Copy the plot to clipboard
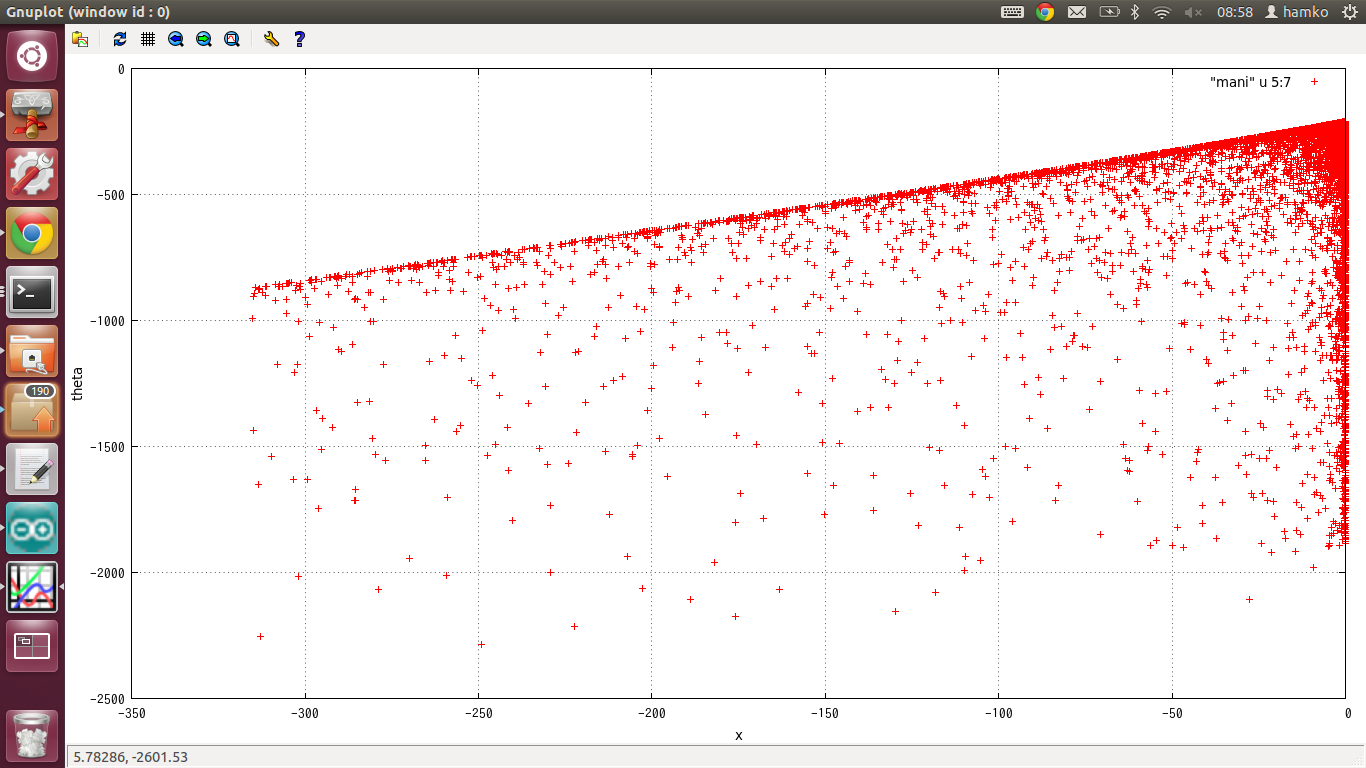This screenshot has width=1366, height=768. tap(80, 39)
